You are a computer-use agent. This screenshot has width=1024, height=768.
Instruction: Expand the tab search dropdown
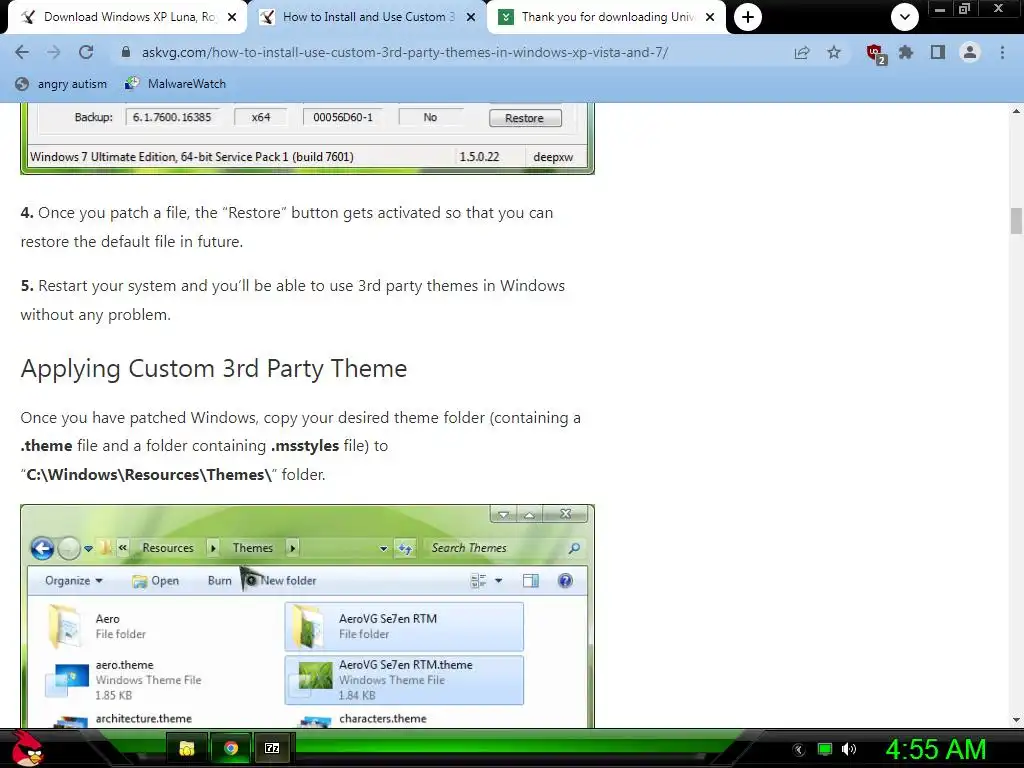tap(904, 17)
